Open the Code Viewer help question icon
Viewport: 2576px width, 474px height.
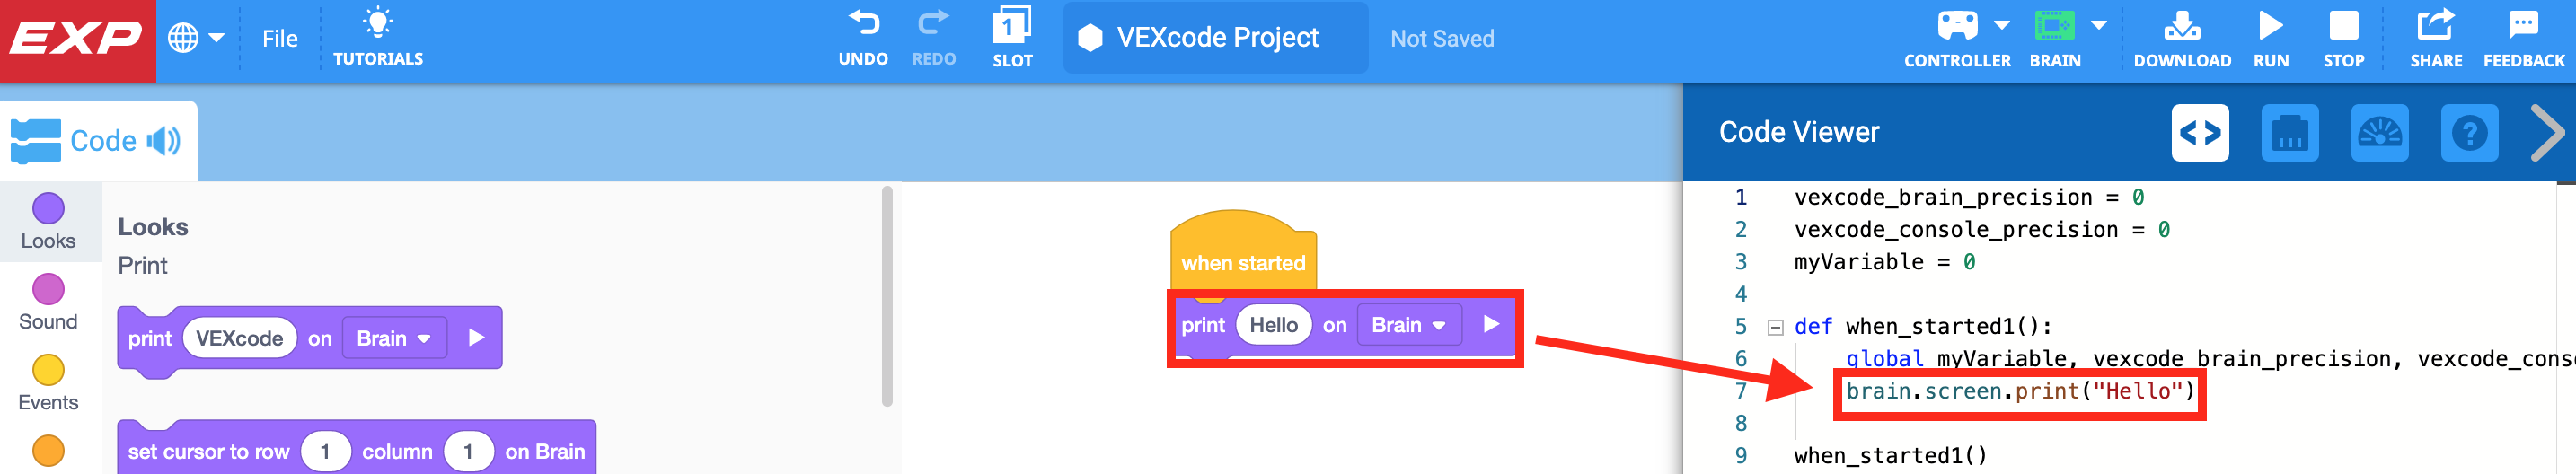(x=2469, y=133)
